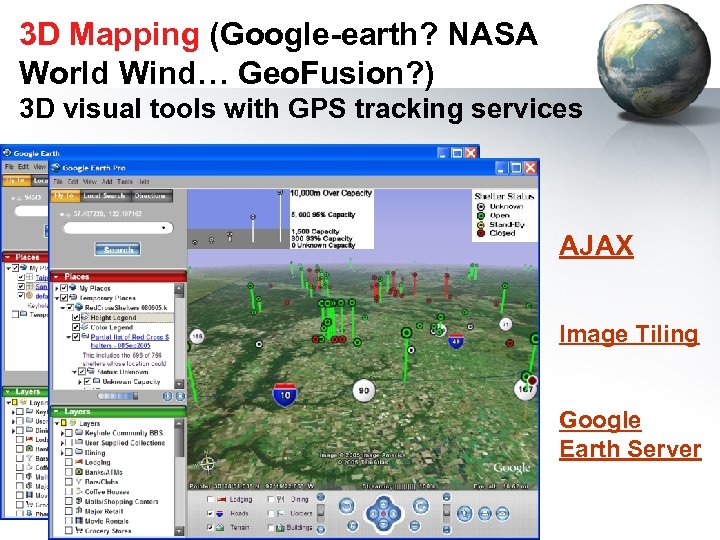Click the Search button in the Fly To panel
This screenshot has height=540, width=720.
(118, 250)
